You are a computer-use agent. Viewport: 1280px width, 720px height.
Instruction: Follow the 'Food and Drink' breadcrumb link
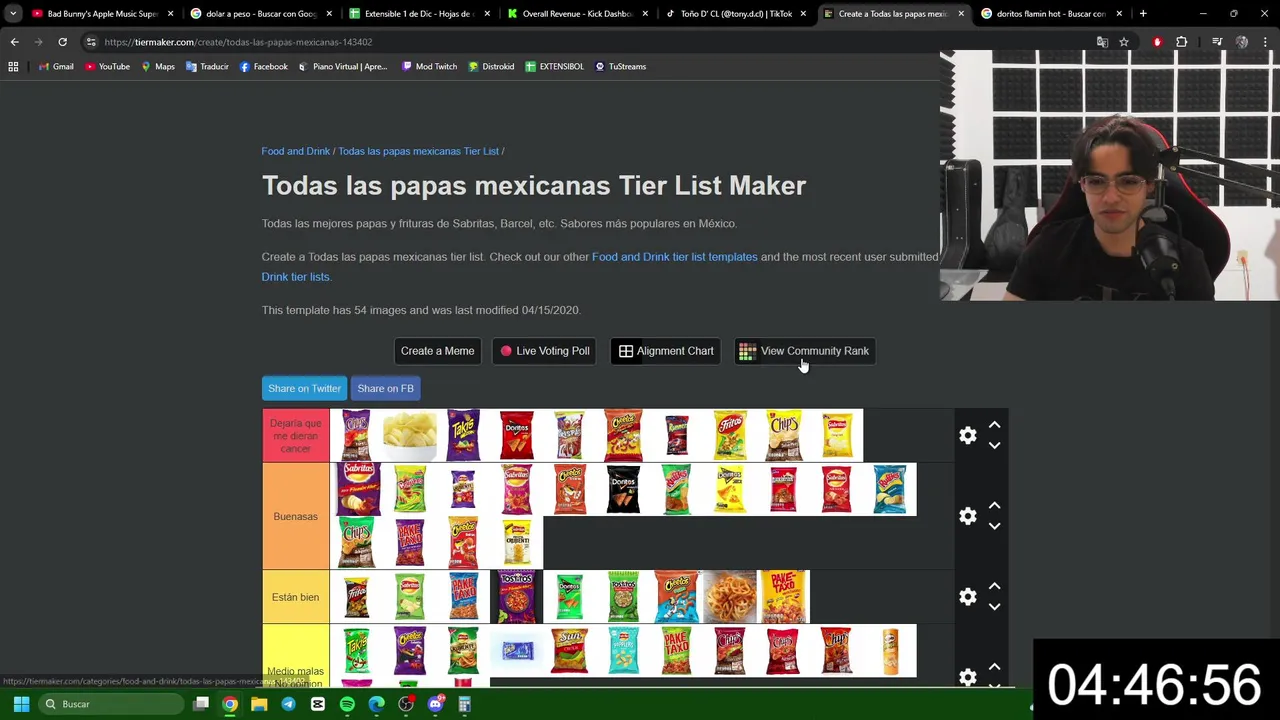(295, 151)
